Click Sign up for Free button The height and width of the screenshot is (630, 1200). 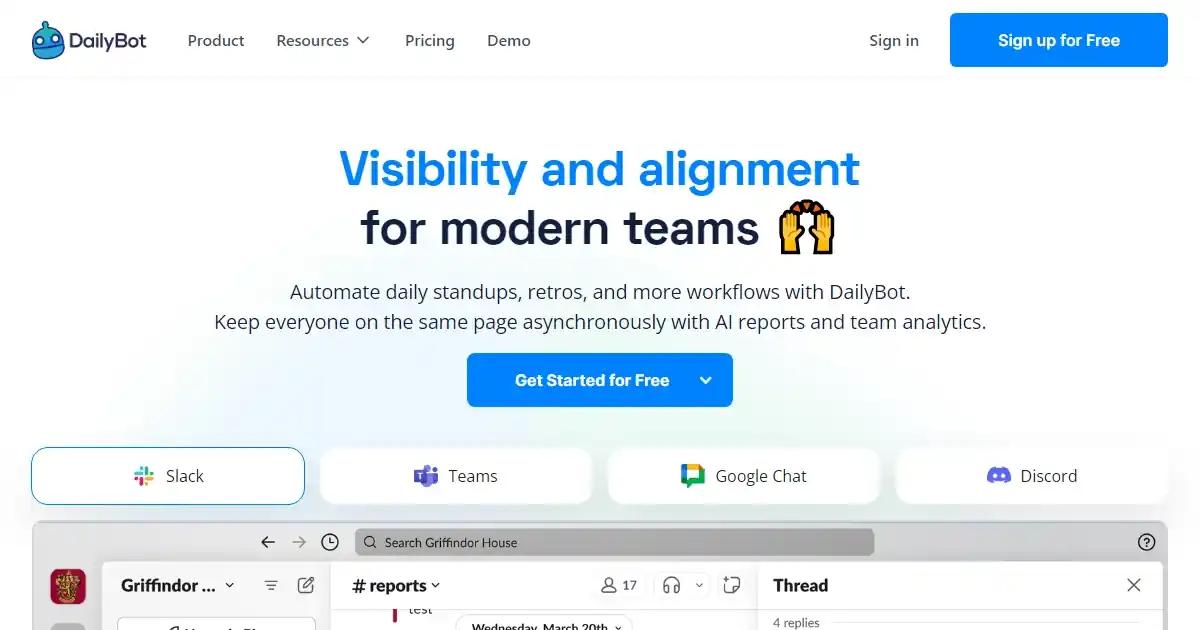[1059, 40]
